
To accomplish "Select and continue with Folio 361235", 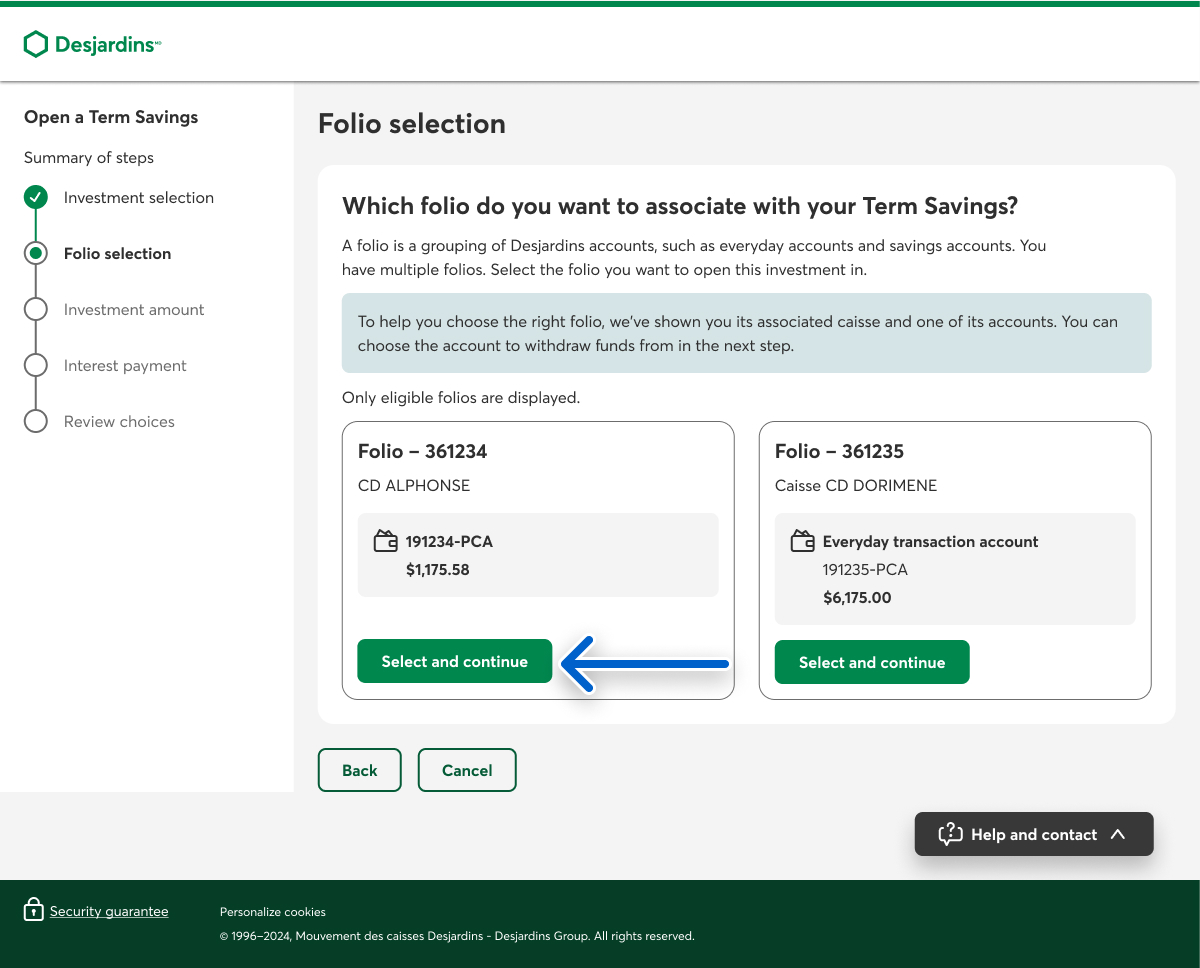I will click(x=872, y=663).
